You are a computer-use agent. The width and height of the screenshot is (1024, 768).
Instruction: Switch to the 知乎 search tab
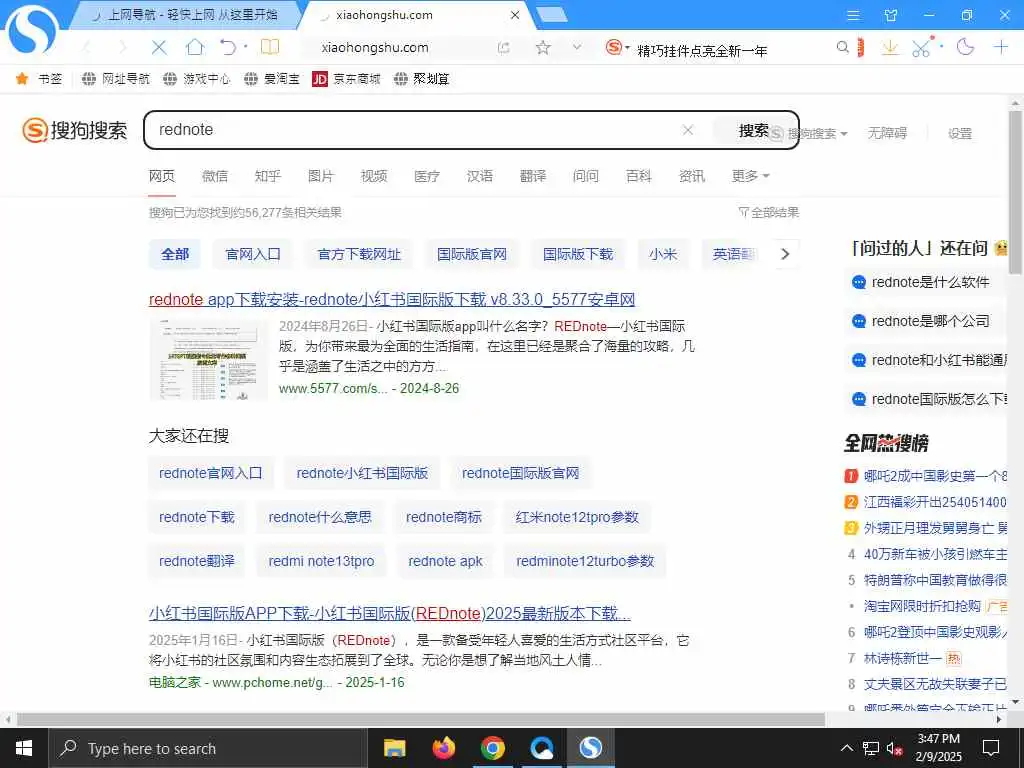tap(268, 176)
